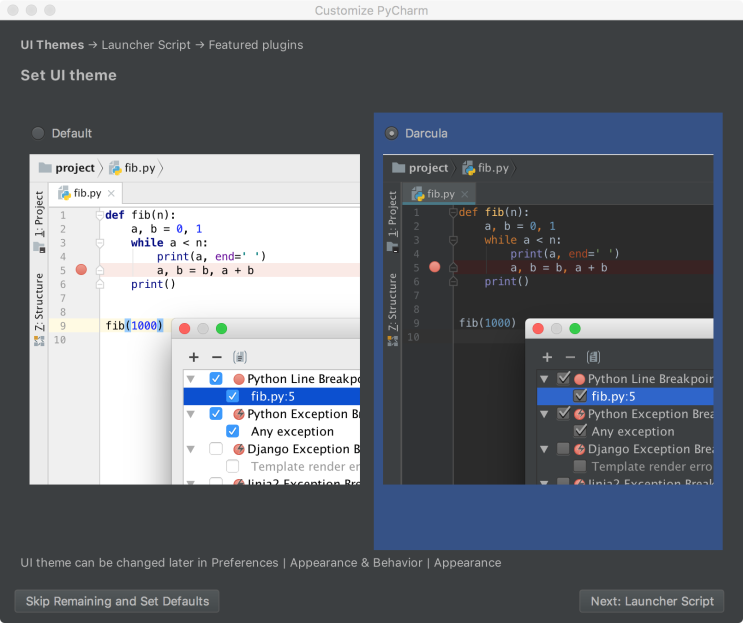Toggle Python Line Breakpoint checkbox in Default preview
The height and width of the screenshot is (623, 743).
click(x=216, y=379)
